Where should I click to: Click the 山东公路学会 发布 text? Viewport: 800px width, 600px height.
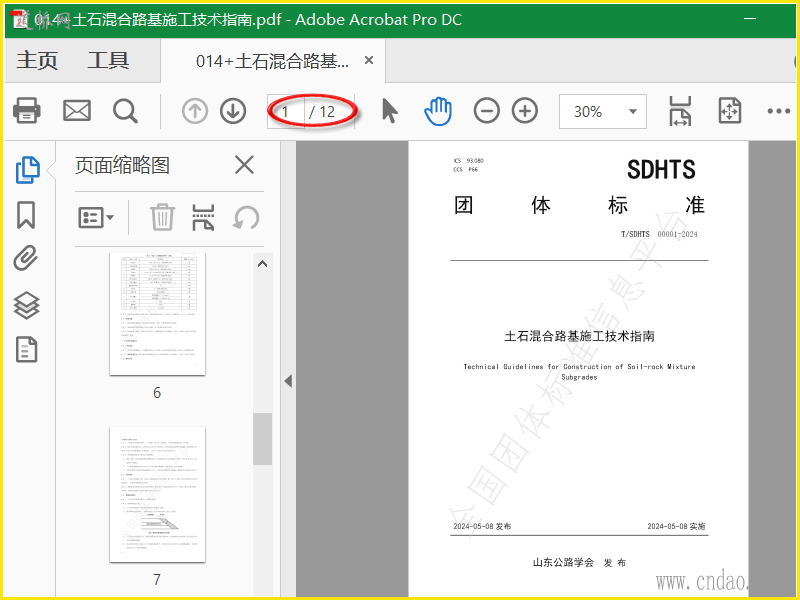[579, 562]
